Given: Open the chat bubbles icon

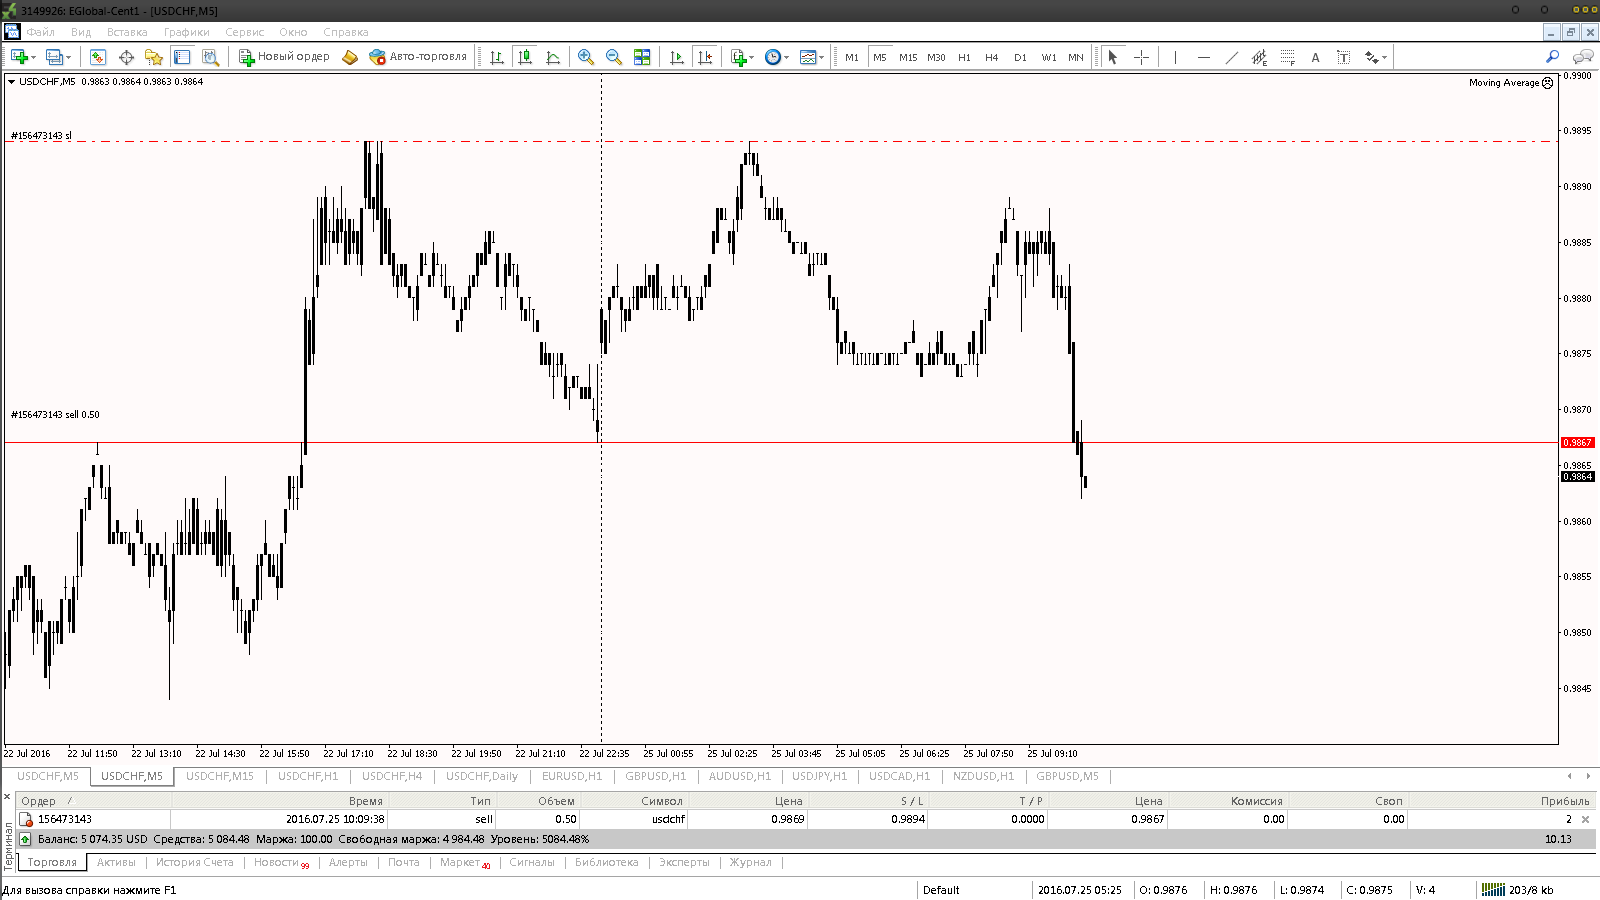Looking at the screenshot, I should 1583,57.
